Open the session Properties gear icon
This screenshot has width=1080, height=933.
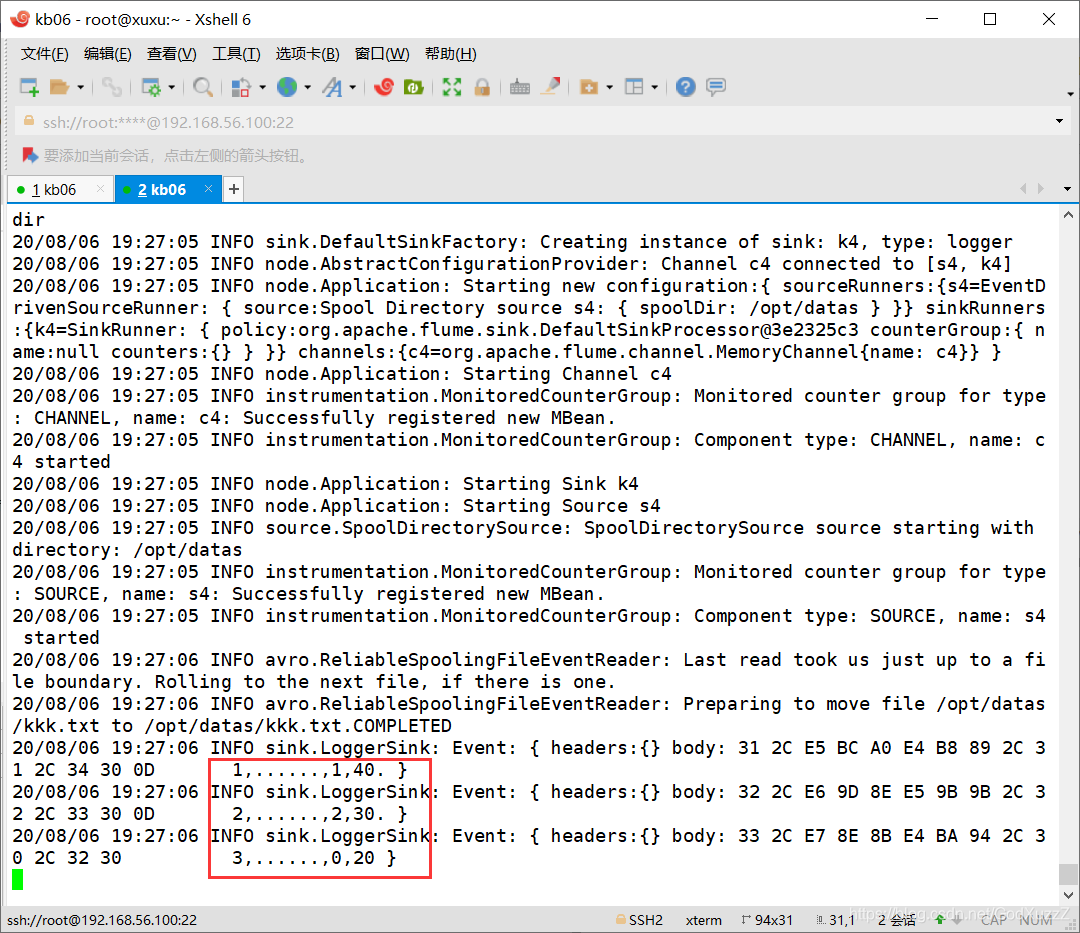[151, 87]
